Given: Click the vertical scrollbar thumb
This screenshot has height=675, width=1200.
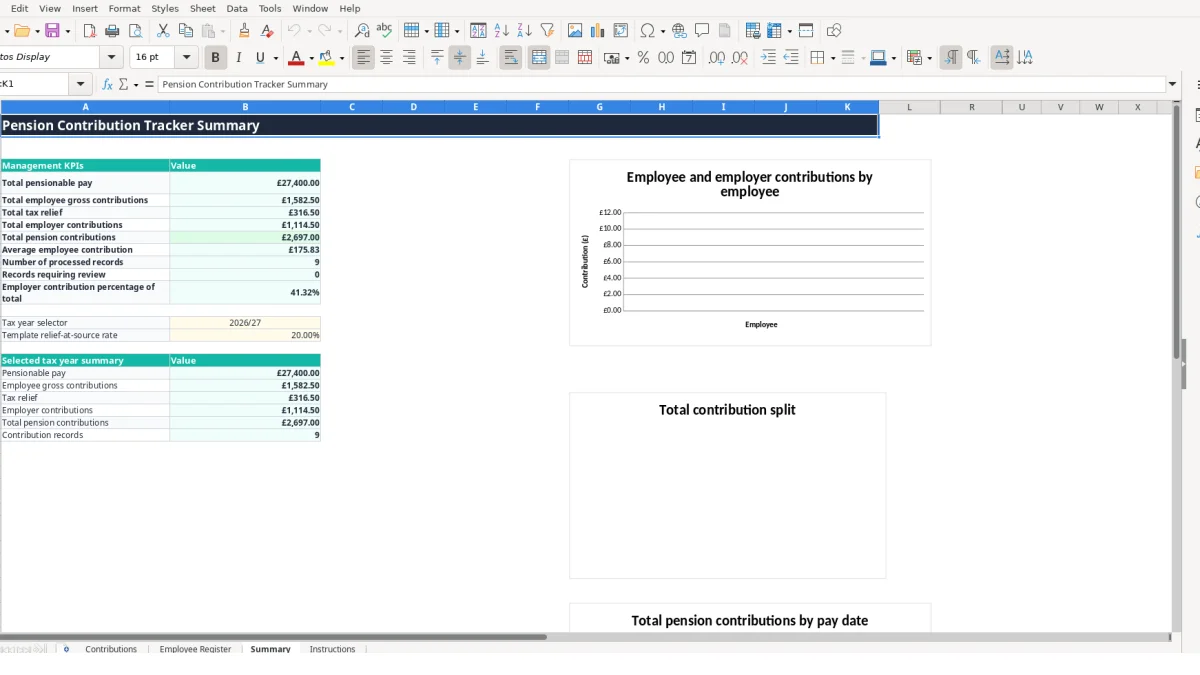Looking at the screenshot, I should 1177,231.
